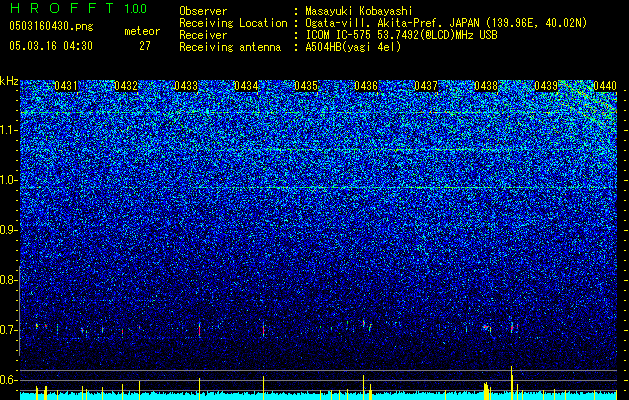This screenshot has width=629, height=400.
Task: Click the 1.0 frequency axis label
Action: click(x=9, y=180)
